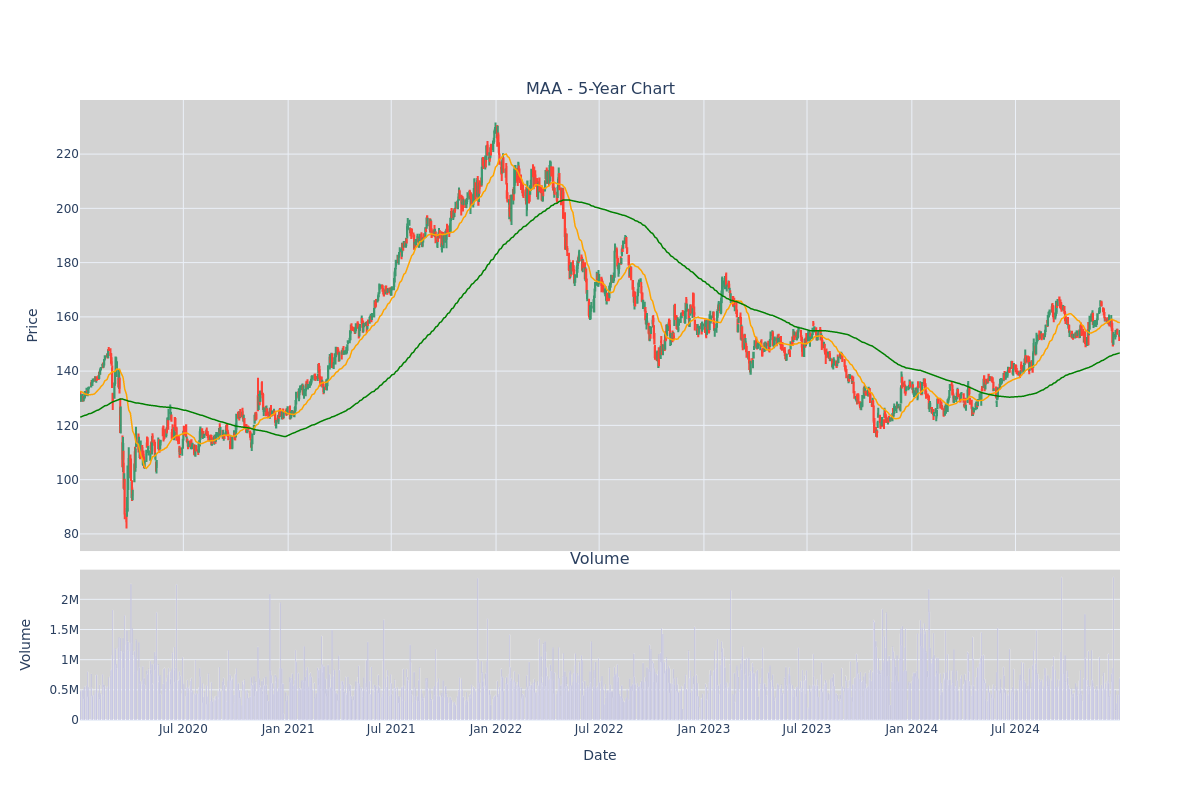Viewport: 1200px width, 800px height.
Task: Click the 'Jul 2024' date label
Action: [x=1015, y=729]
